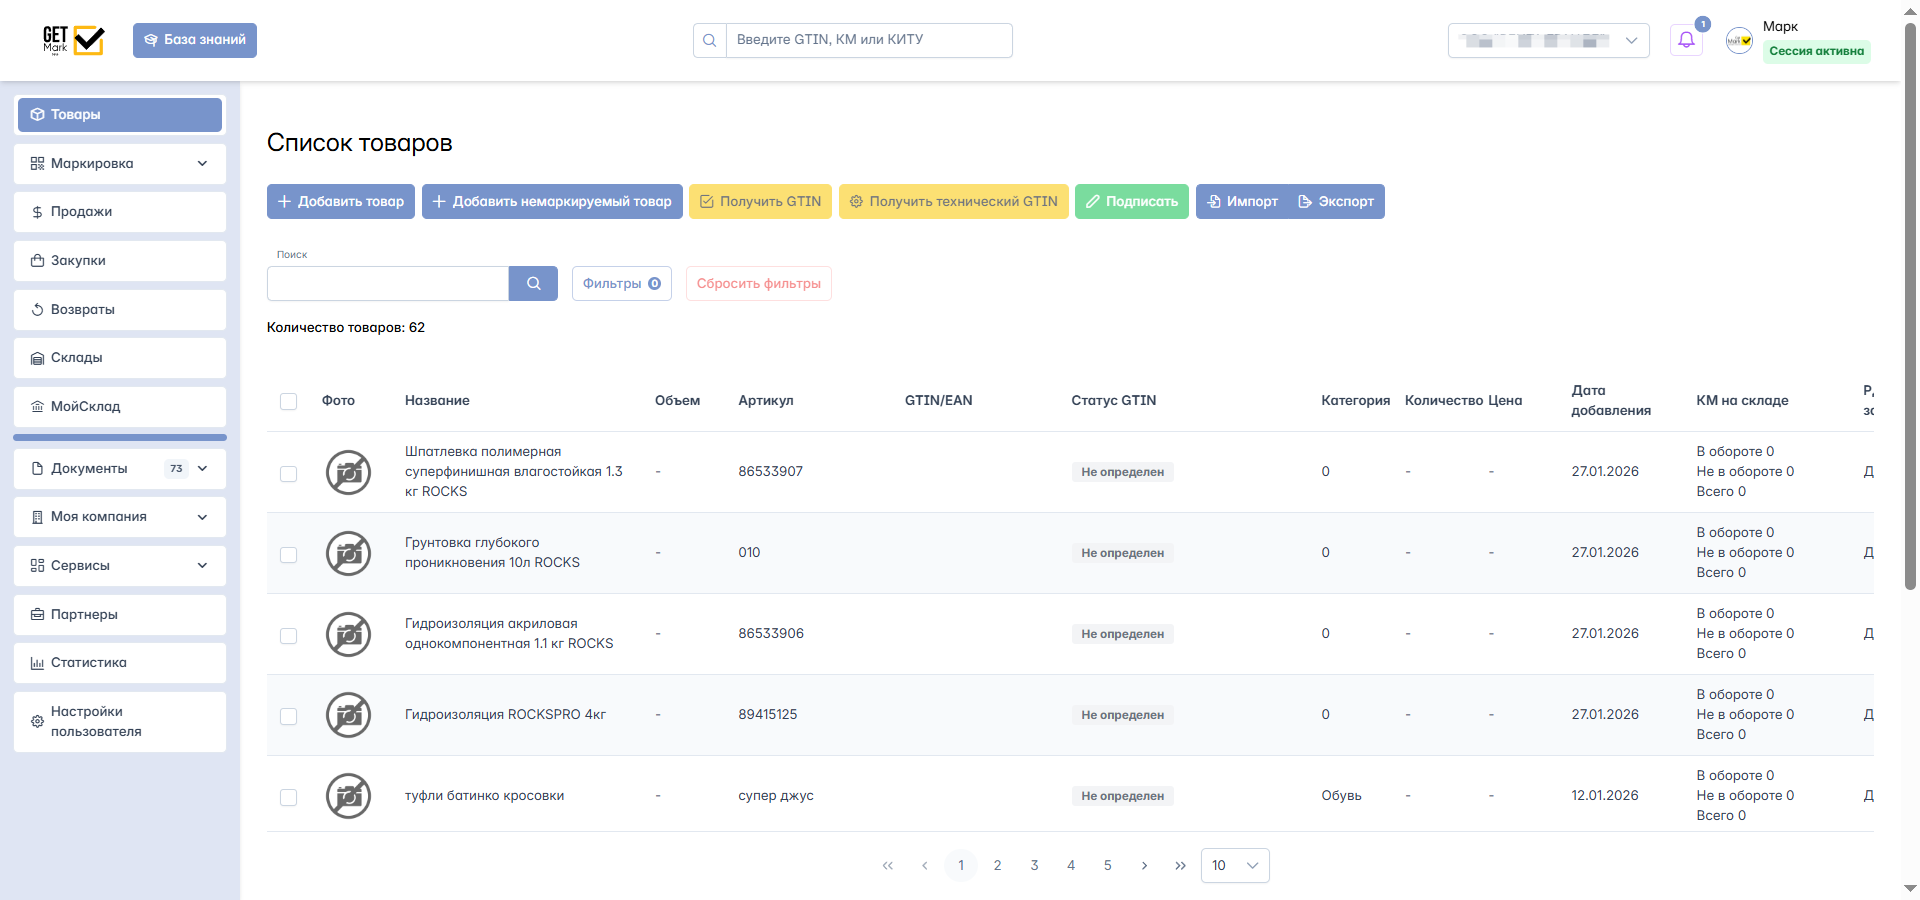Navigate to Статистика in sidebar
This screenshot has height=900, width=1920.
click(120, 663)
